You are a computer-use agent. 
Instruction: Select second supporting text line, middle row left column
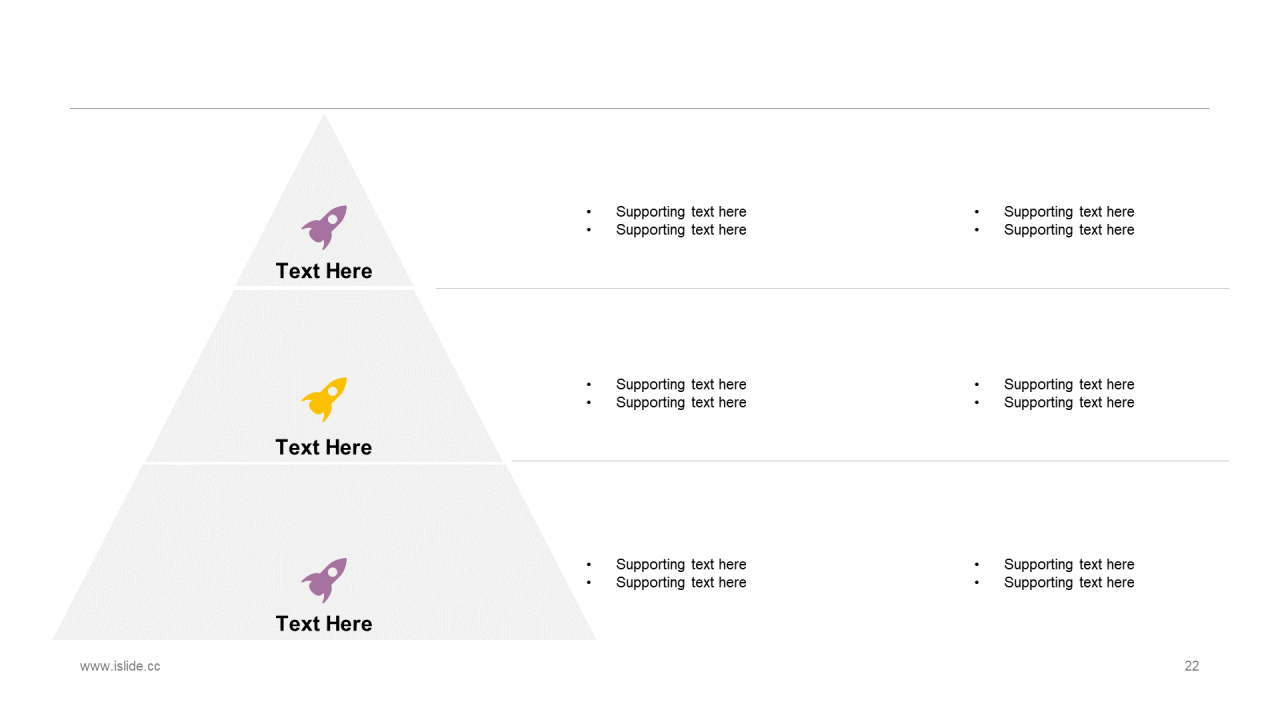681,403
